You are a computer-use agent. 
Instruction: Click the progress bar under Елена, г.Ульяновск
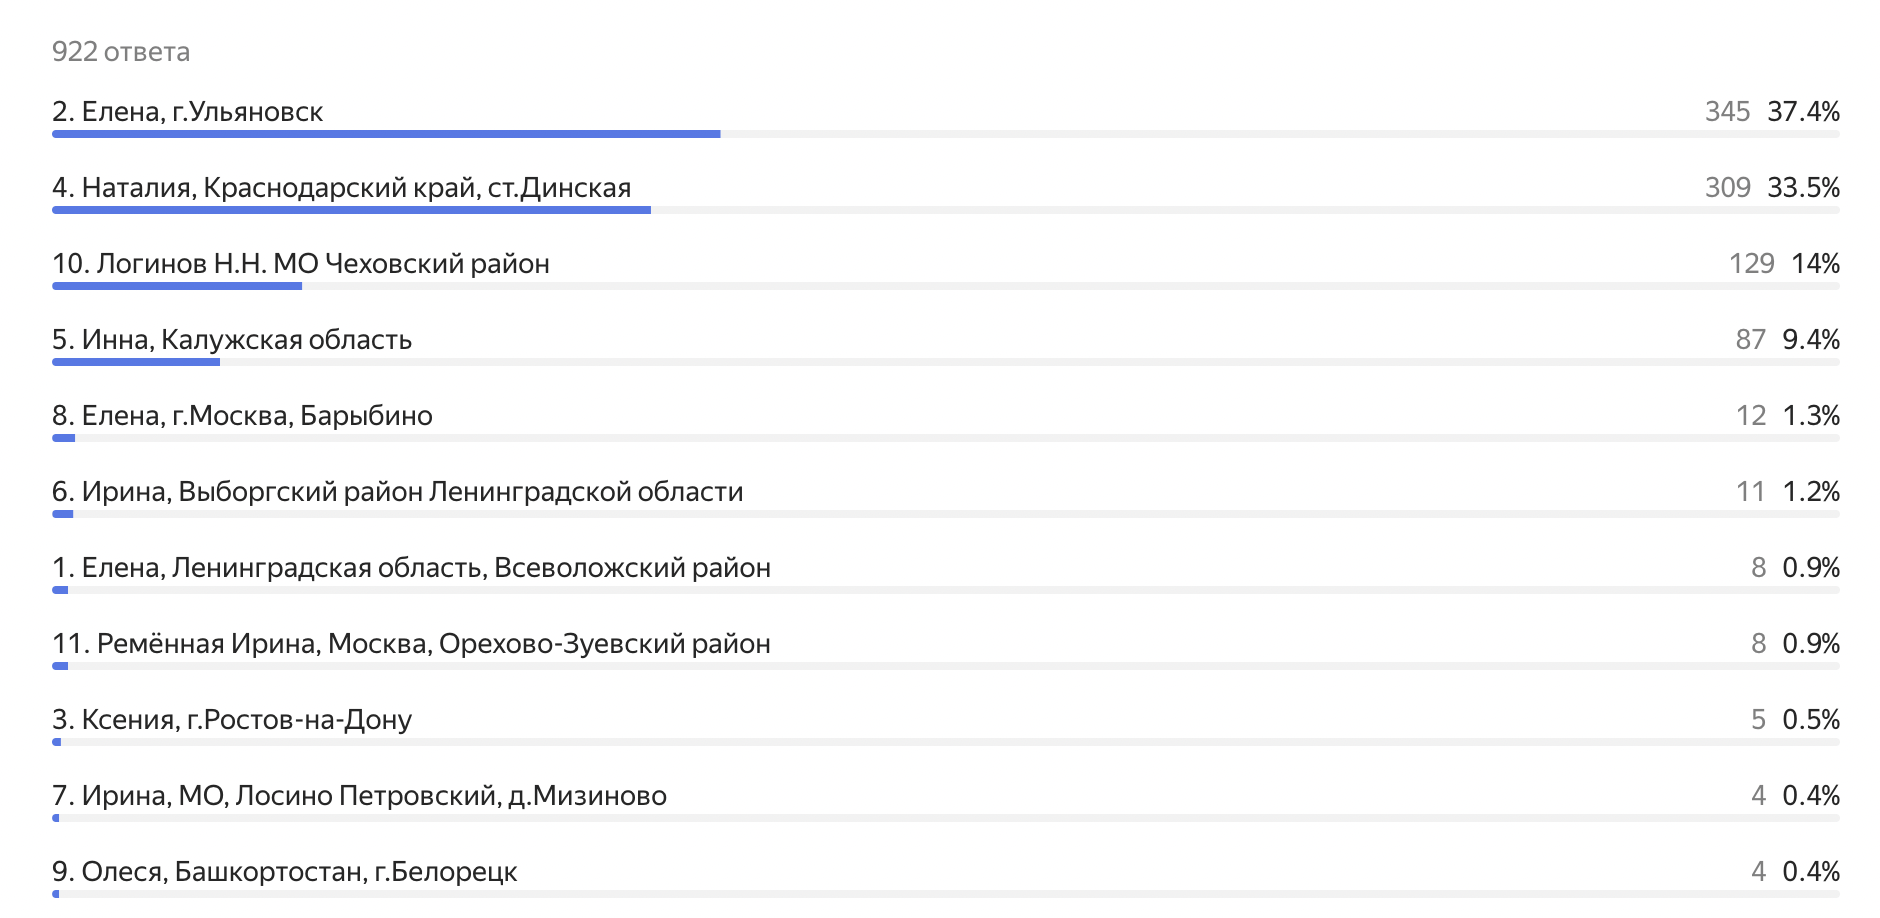(386, 134)
